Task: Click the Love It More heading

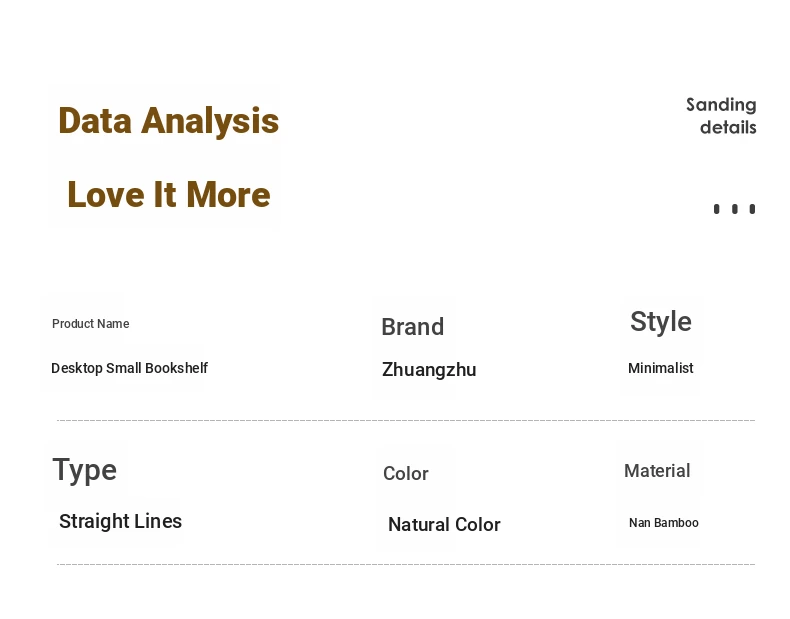Action: [x=169, y=194]
